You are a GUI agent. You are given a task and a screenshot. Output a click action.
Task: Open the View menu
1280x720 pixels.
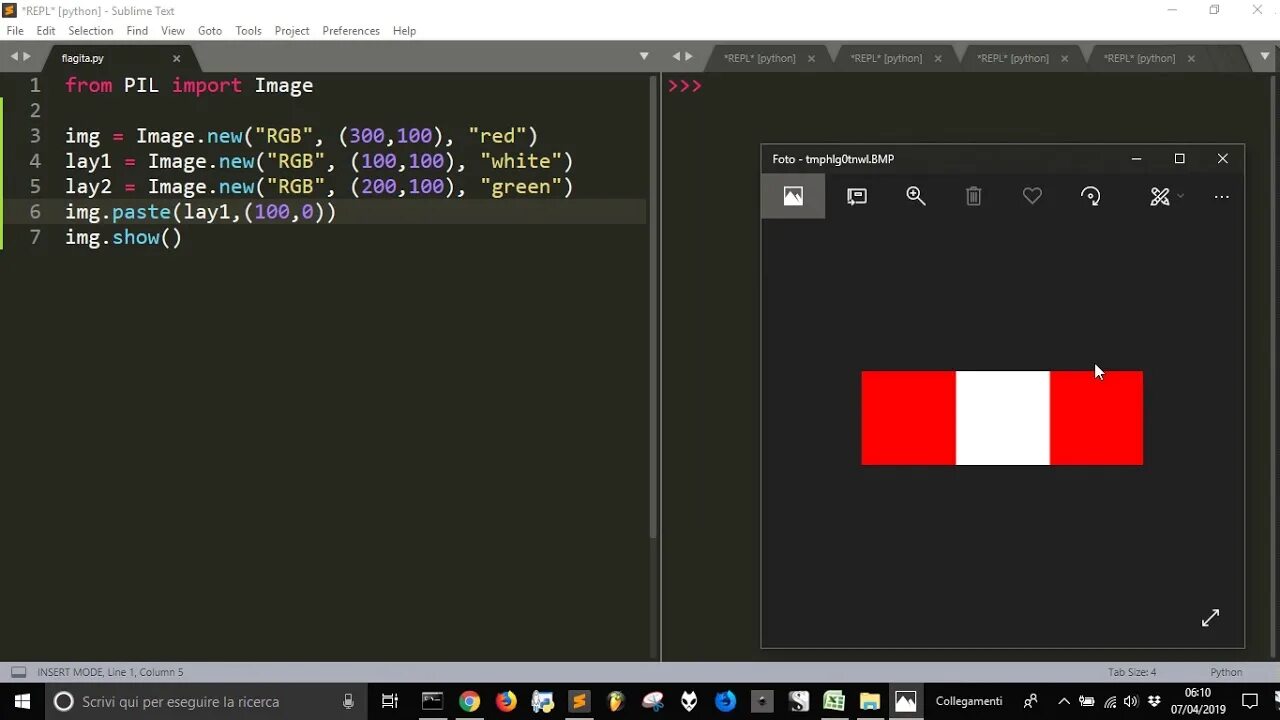click(x=173, y=31)
